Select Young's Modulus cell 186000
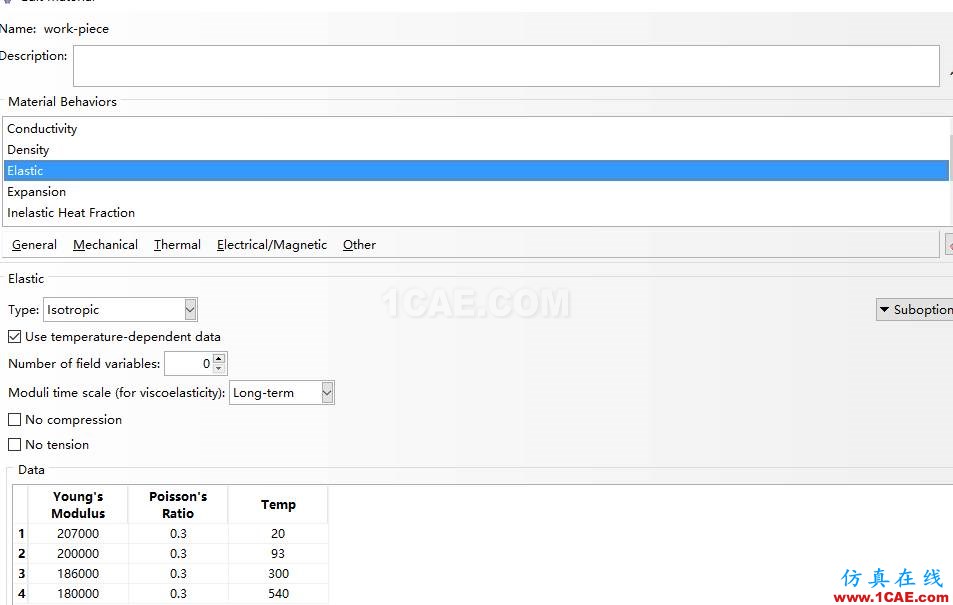 78,574
